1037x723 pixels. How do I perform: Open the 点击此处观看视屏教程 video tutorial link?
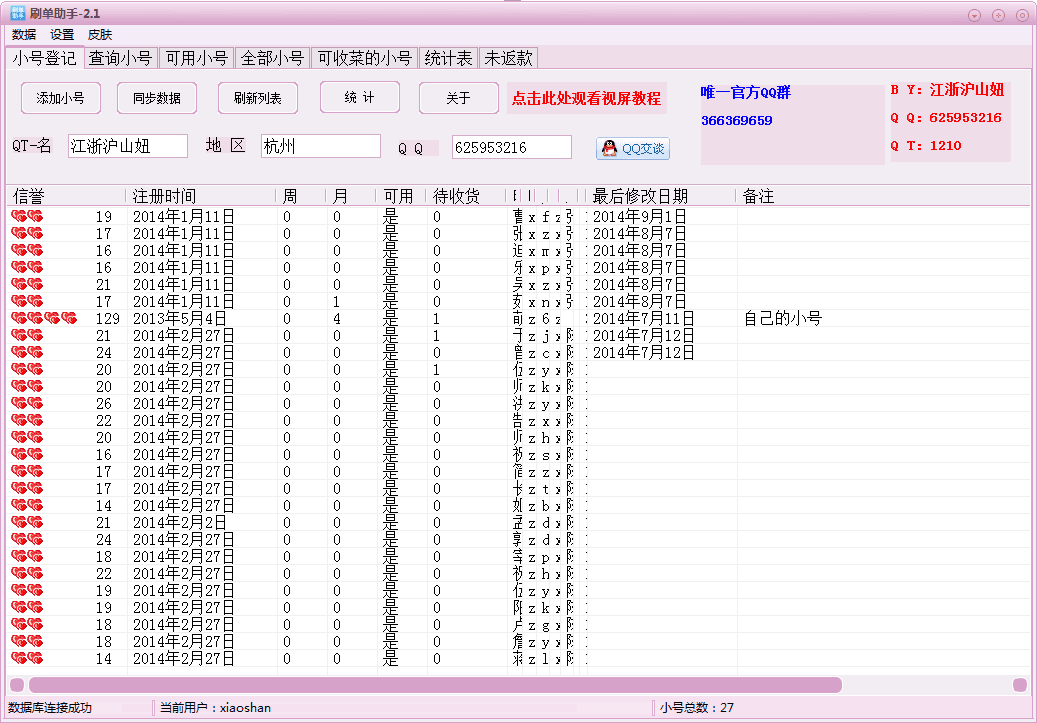[x=586, y=99]
